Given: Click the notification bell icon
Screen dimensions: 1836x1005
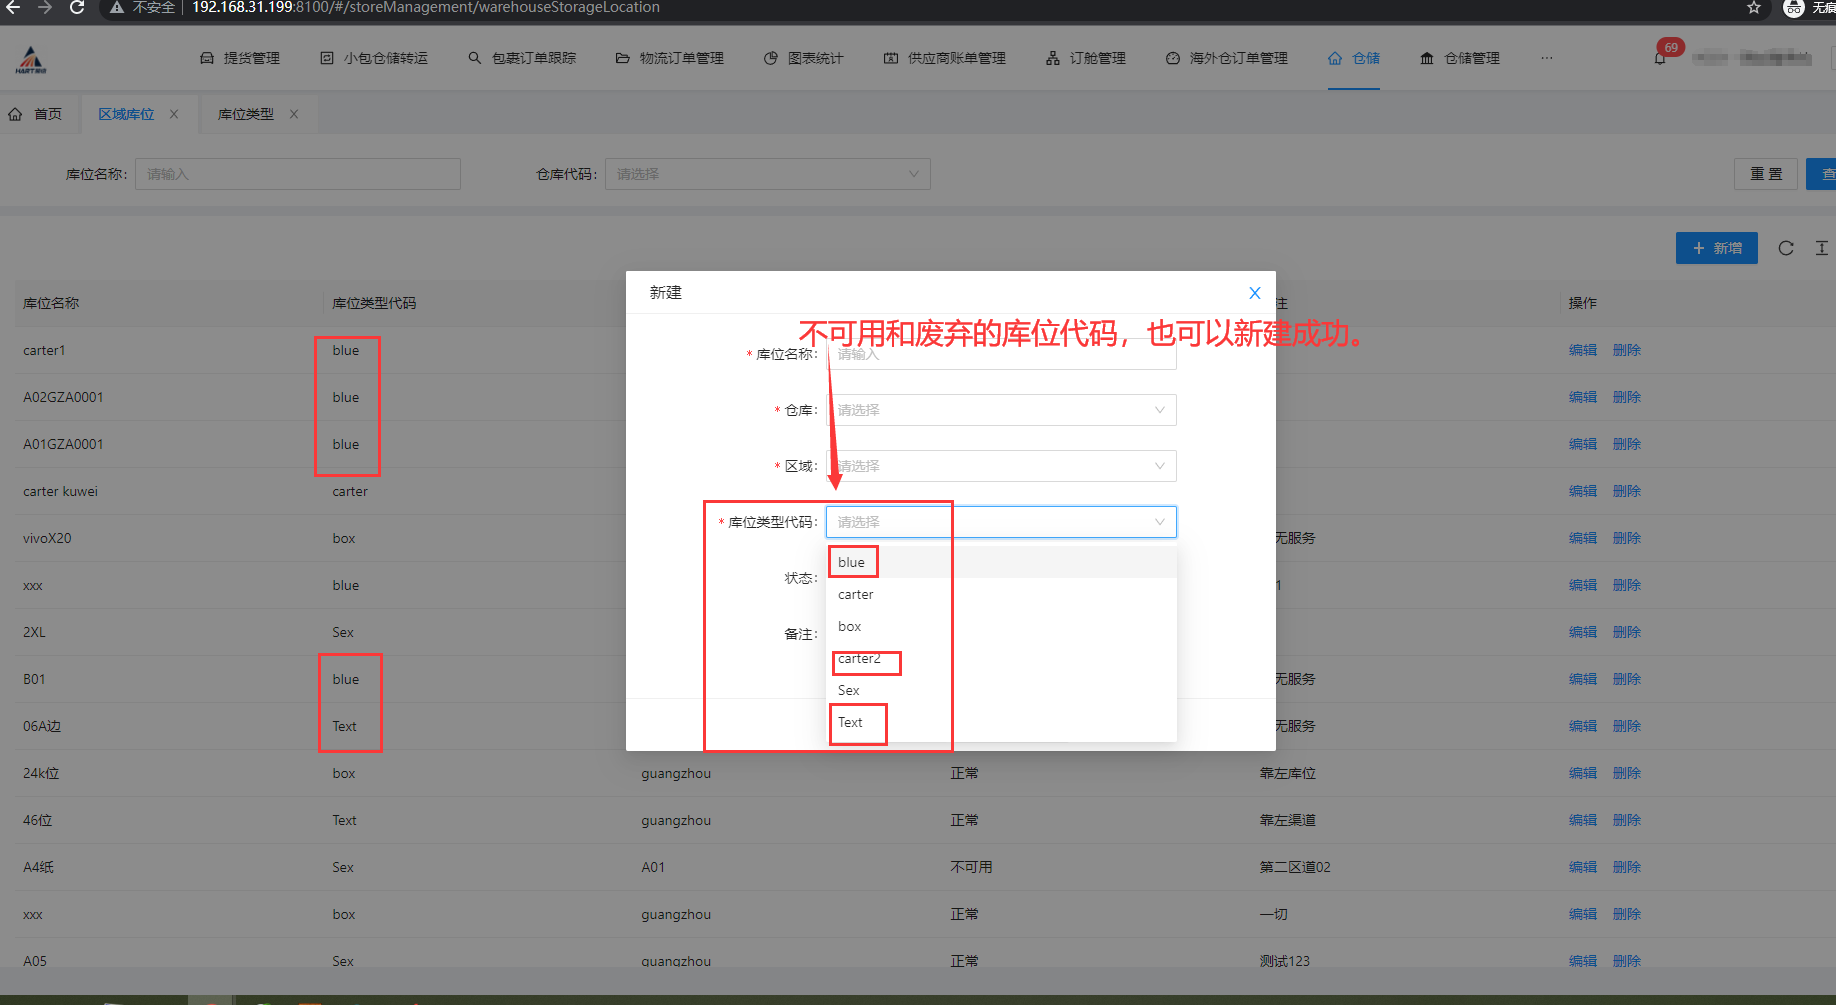Looking at the screenshot, I should pos(1660,58).
